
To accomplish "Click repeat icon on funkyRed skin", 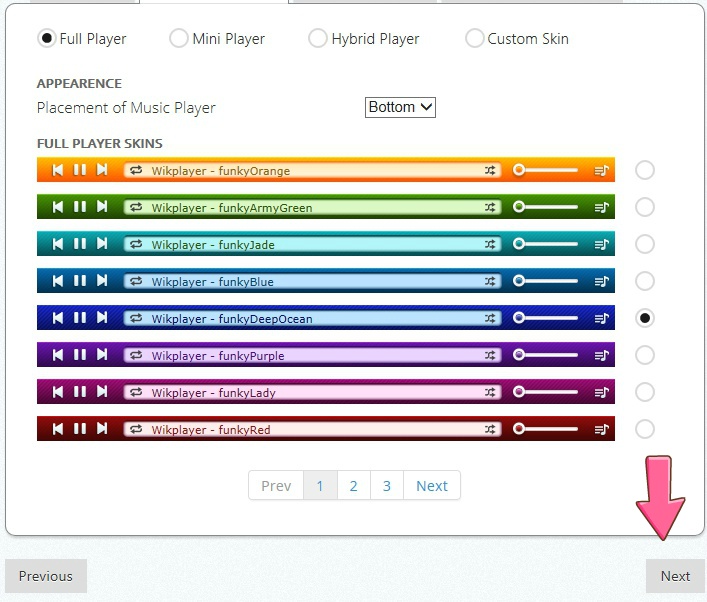I will pyautogui.click(x=136, y=429).
